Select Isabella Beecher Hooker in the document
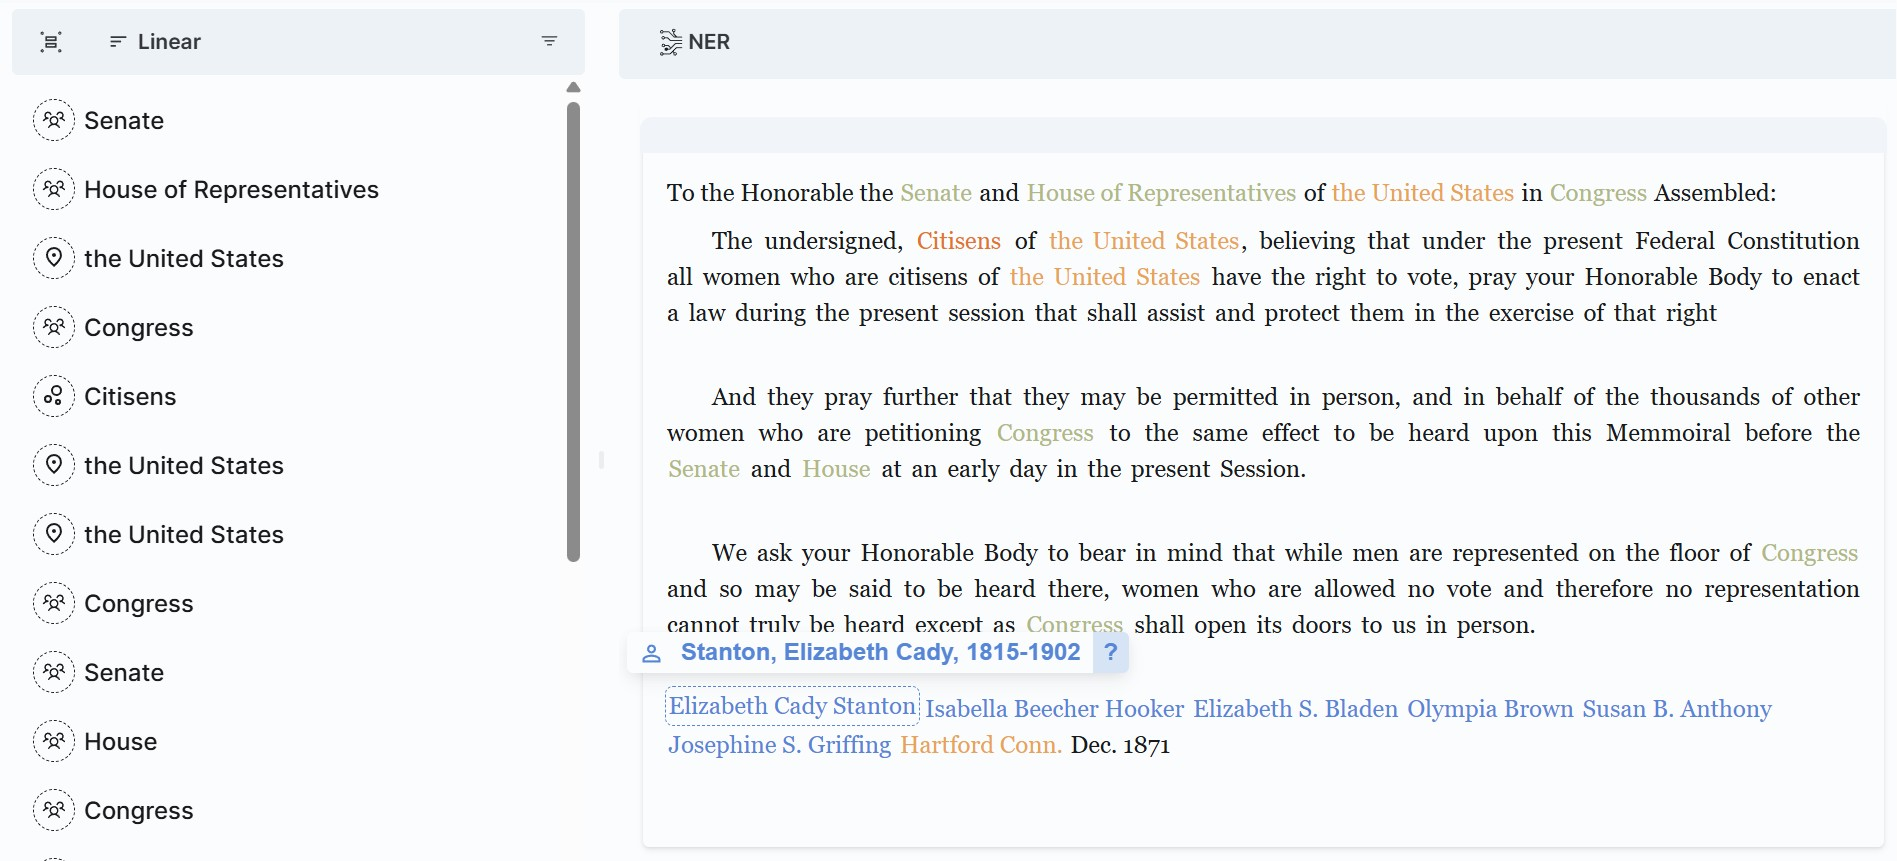The height and width of the screenshot is (861, 1897). click(1055, 709)
